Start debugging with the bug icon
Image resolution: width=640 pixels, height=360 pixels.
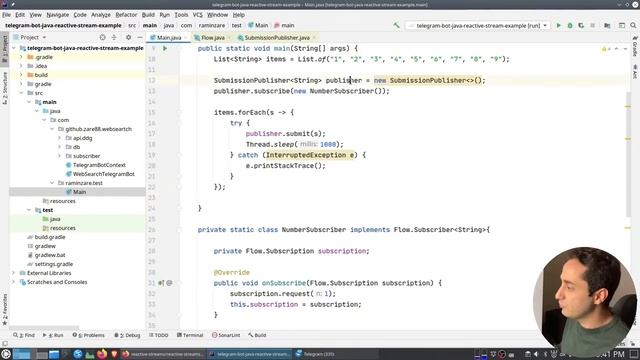tap(570, 25)
